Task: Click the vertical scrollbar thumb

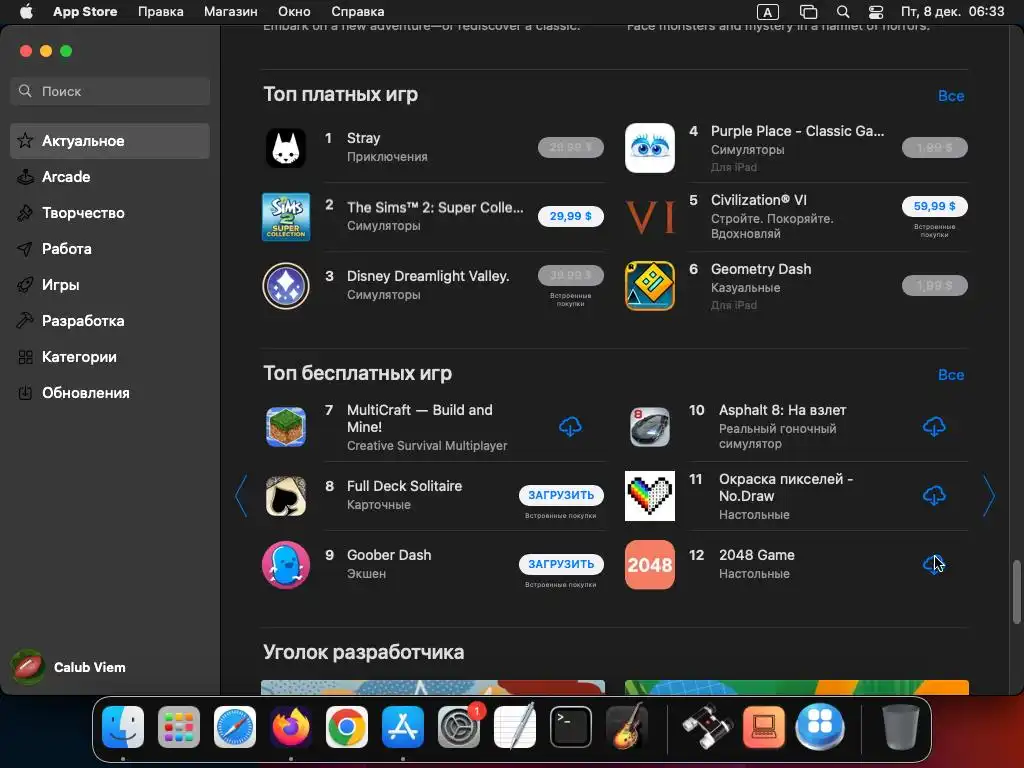Action: pos(1017,592)
